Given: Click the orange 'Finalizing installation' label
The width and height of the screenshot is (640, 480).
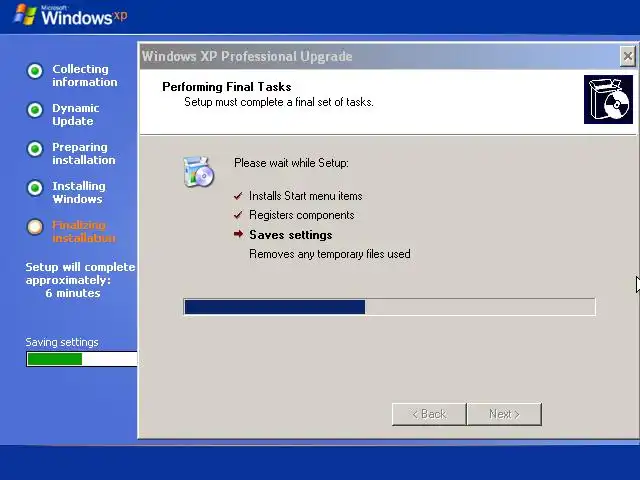Looking at the screenshot, I should coord(84,231).
